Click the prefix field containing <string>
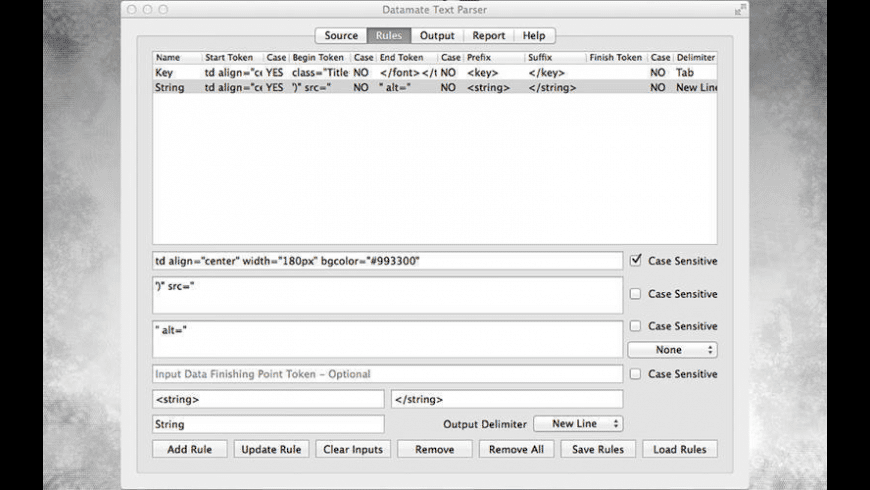870x490 pixels. [268, 399]
